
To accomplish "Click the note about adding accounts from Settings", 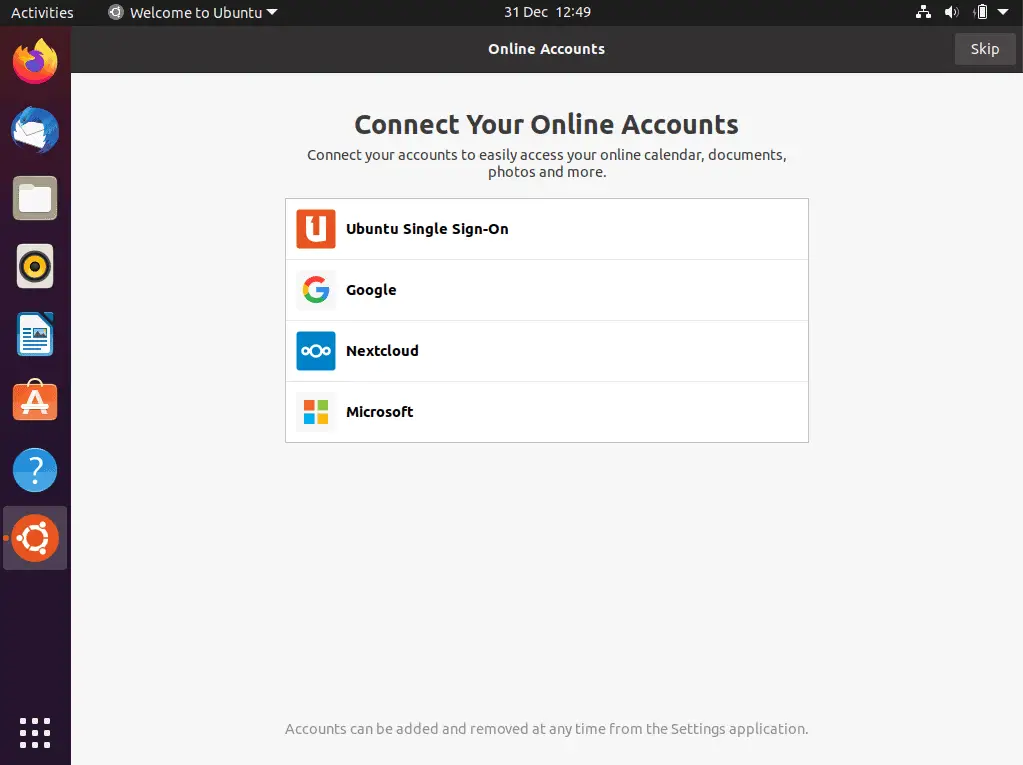I will pyautogui.click(x=547, y=729).
